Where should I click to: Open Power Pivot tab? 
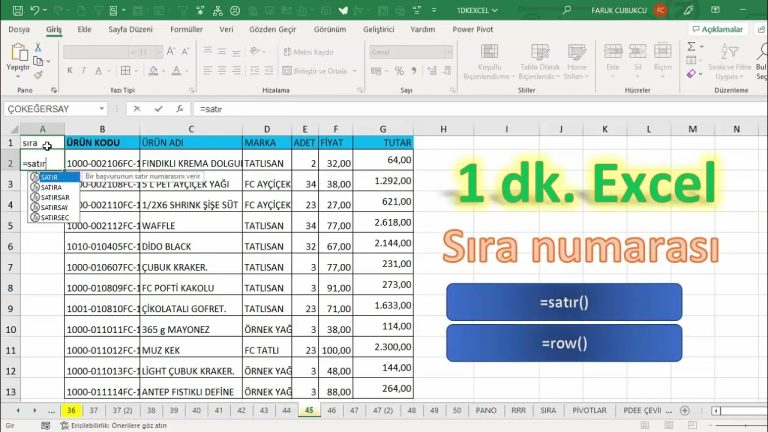click(473, 29)
